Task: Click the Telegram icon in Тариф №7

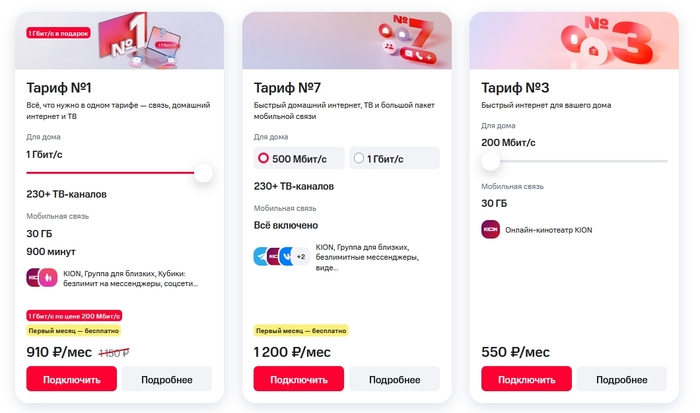Action: (x=262, y=256)
